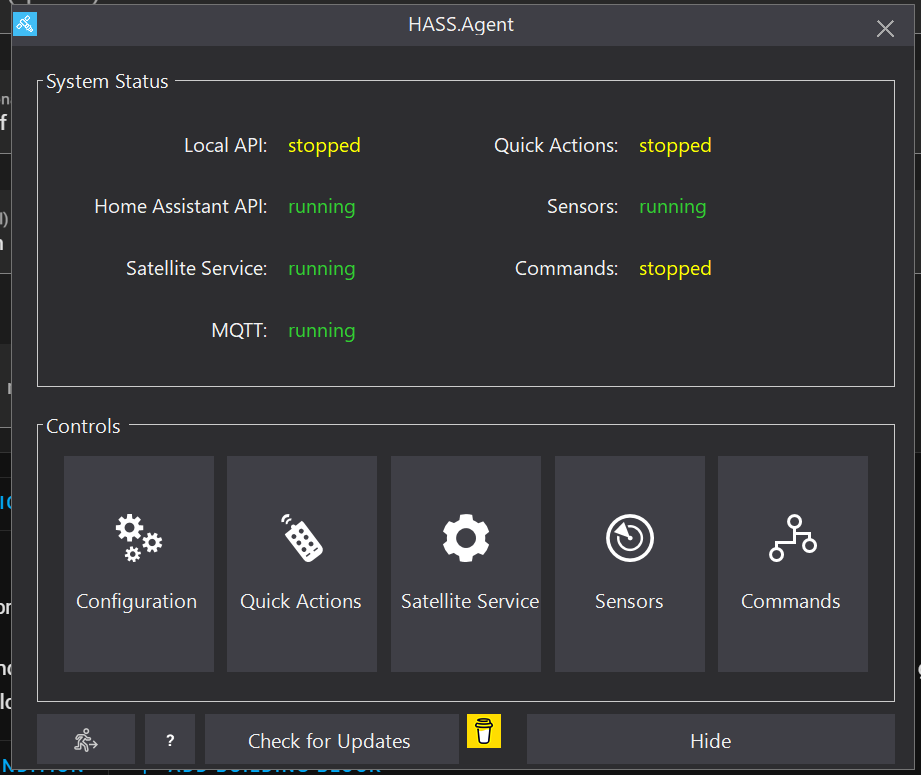Viewport: 921px width, 775px height.
Task: Click the MQTT running status
Action: pos(322,330)
